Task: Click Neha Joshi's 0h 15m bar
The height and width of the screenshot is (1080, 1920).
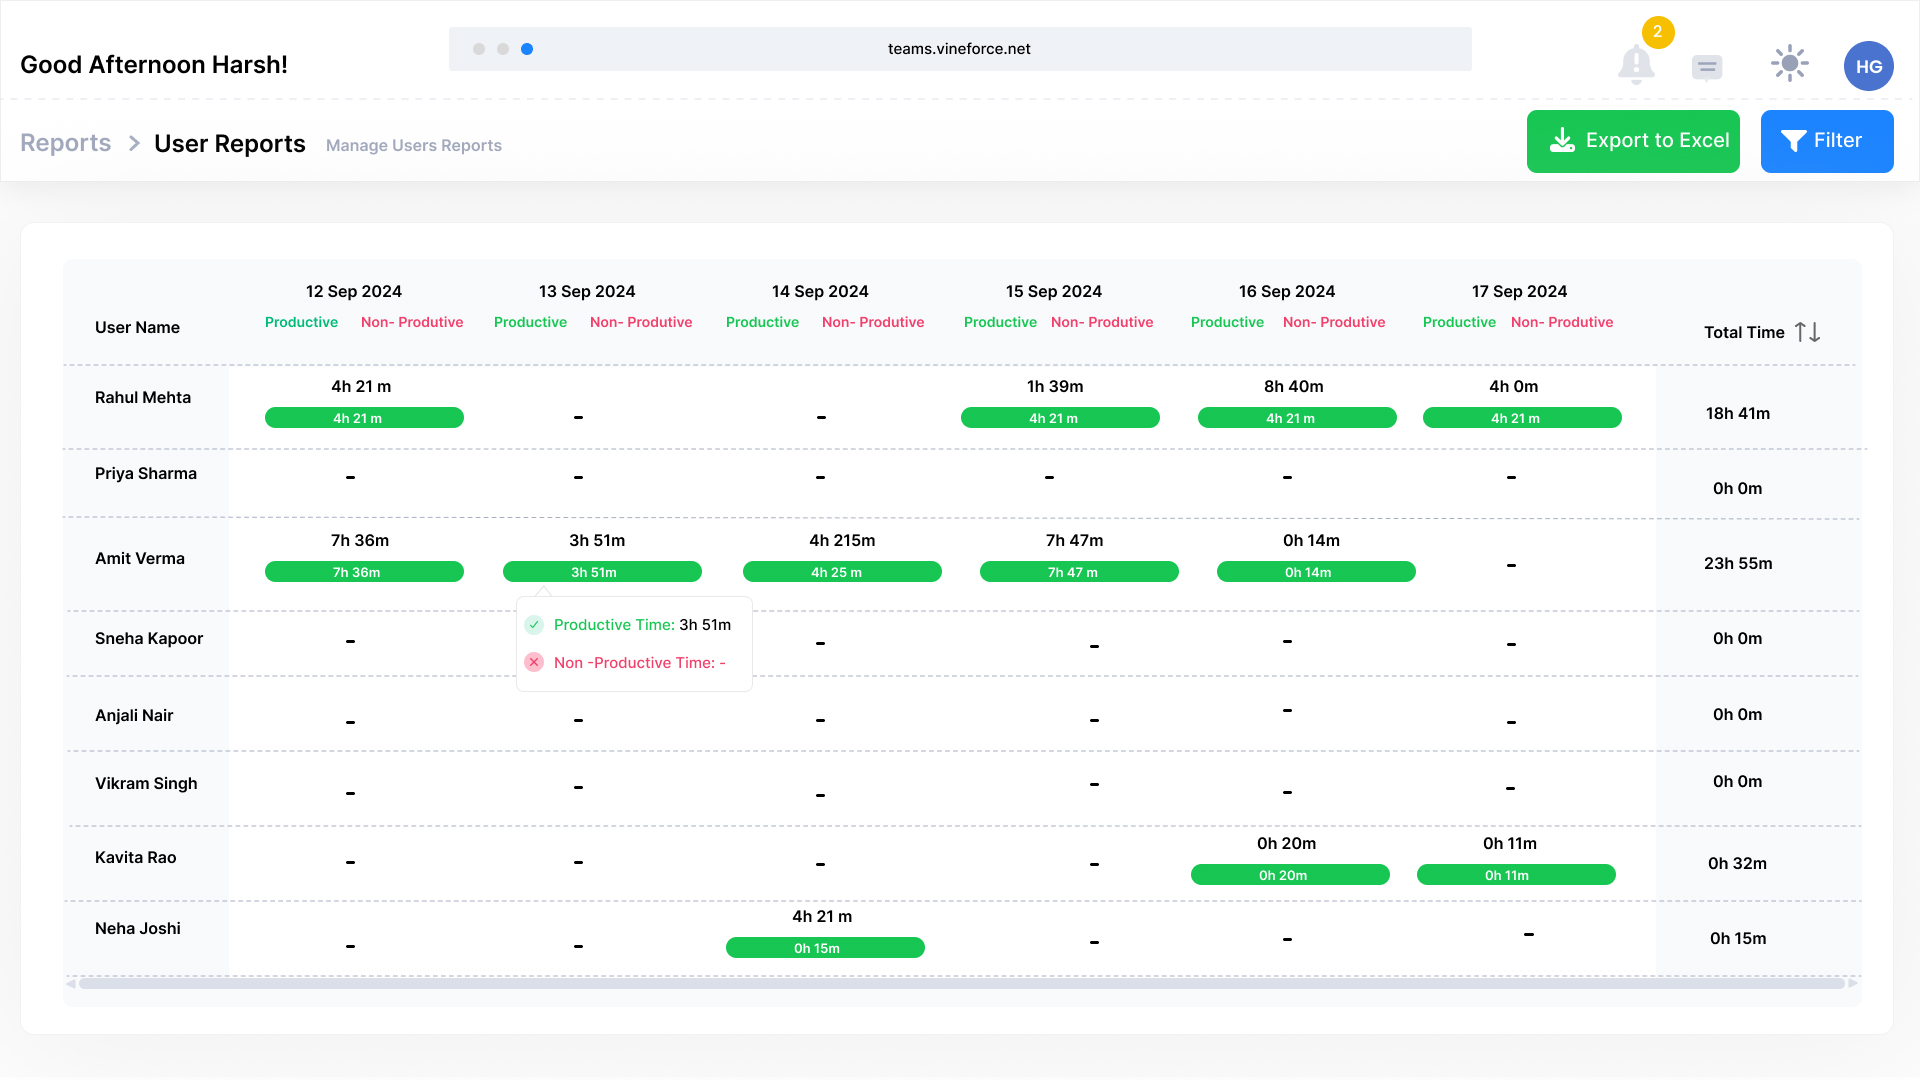Action: 825,948
